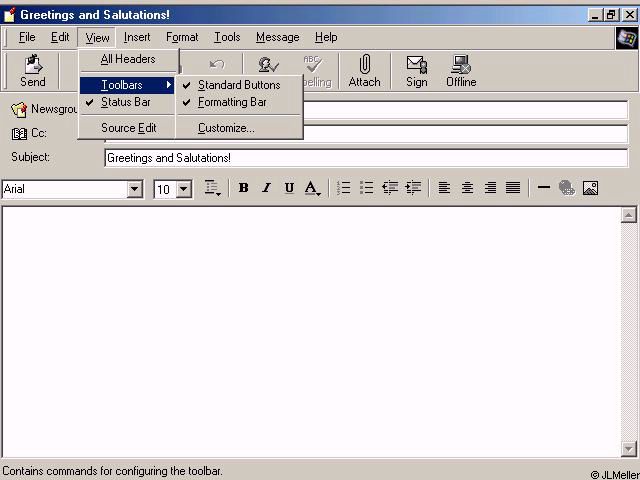640x480 pixels.
Task: Expand the Toolbars submenu
Action: click(127, 85)
